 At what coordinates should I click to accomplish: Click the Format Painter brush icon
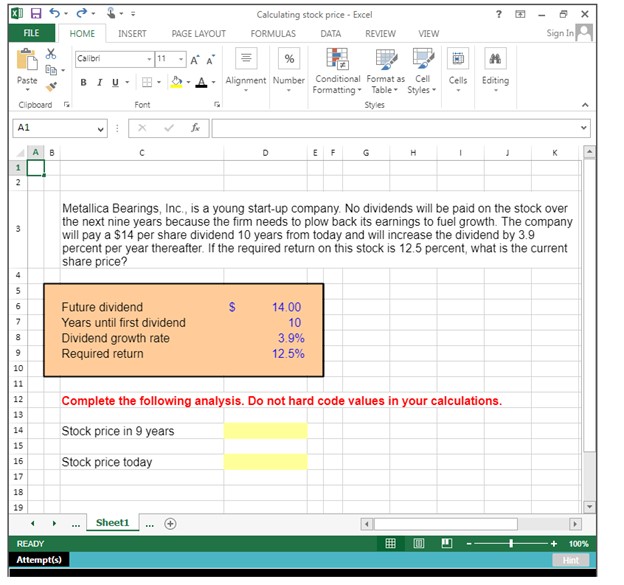(x=51, y=86)
